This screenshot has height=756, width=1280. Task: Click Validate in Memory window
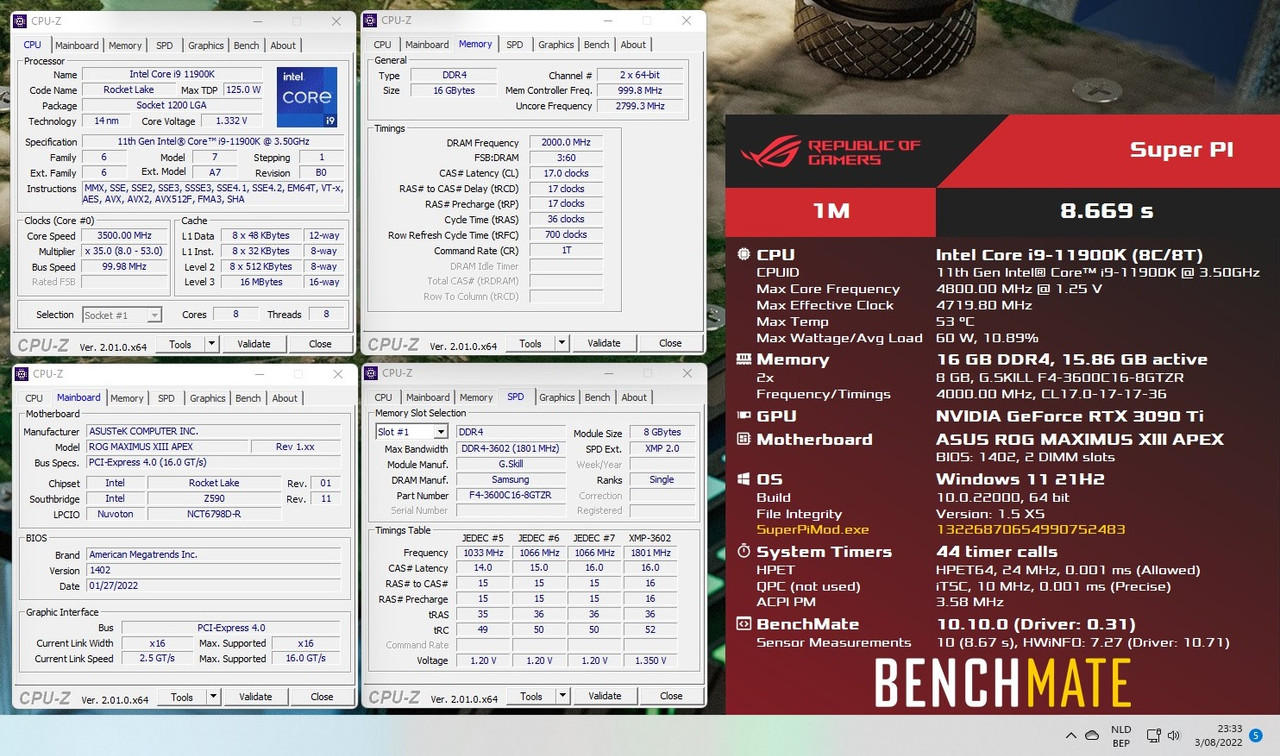pyautogui.click(x=604, y=343)
